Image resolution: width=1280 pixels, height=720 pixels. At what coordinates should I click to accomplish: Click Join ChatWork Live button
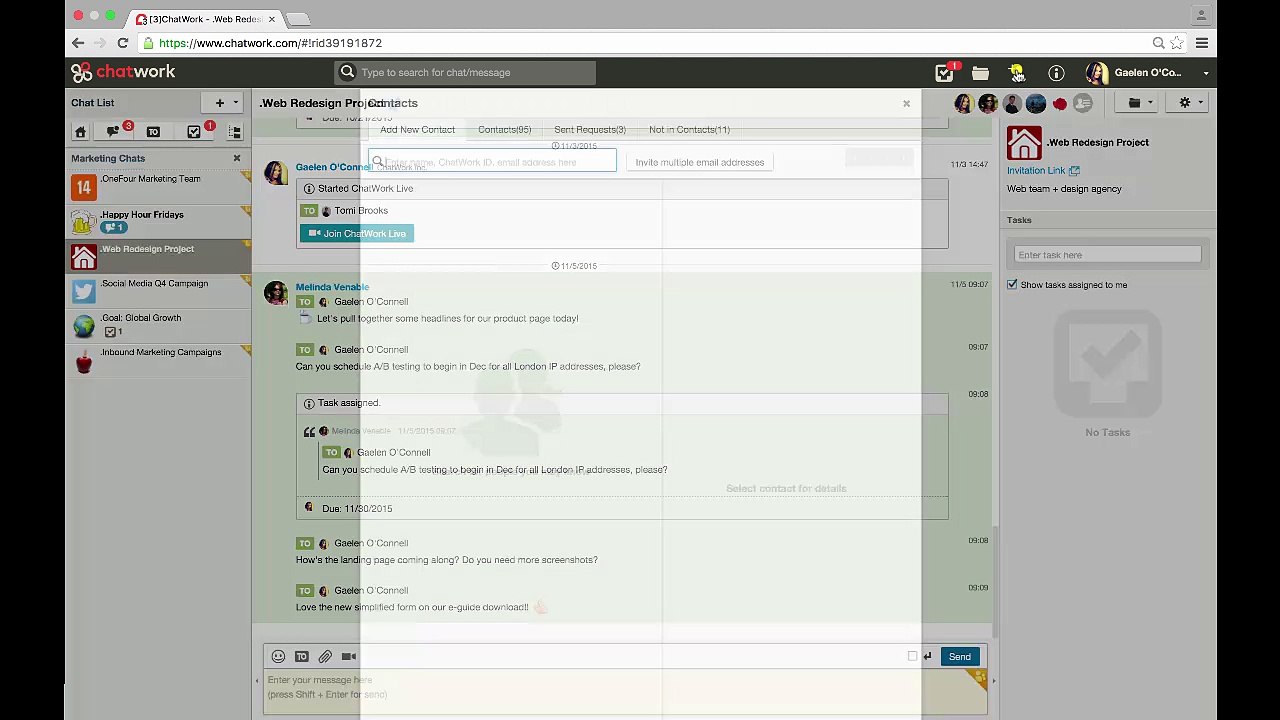(356, 234)
